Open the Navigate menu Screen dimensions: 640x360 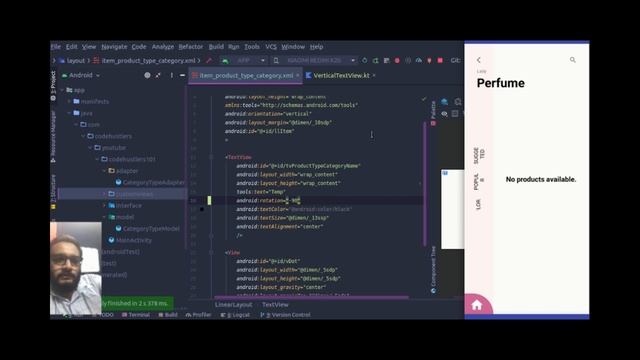[x=114, y=47]
